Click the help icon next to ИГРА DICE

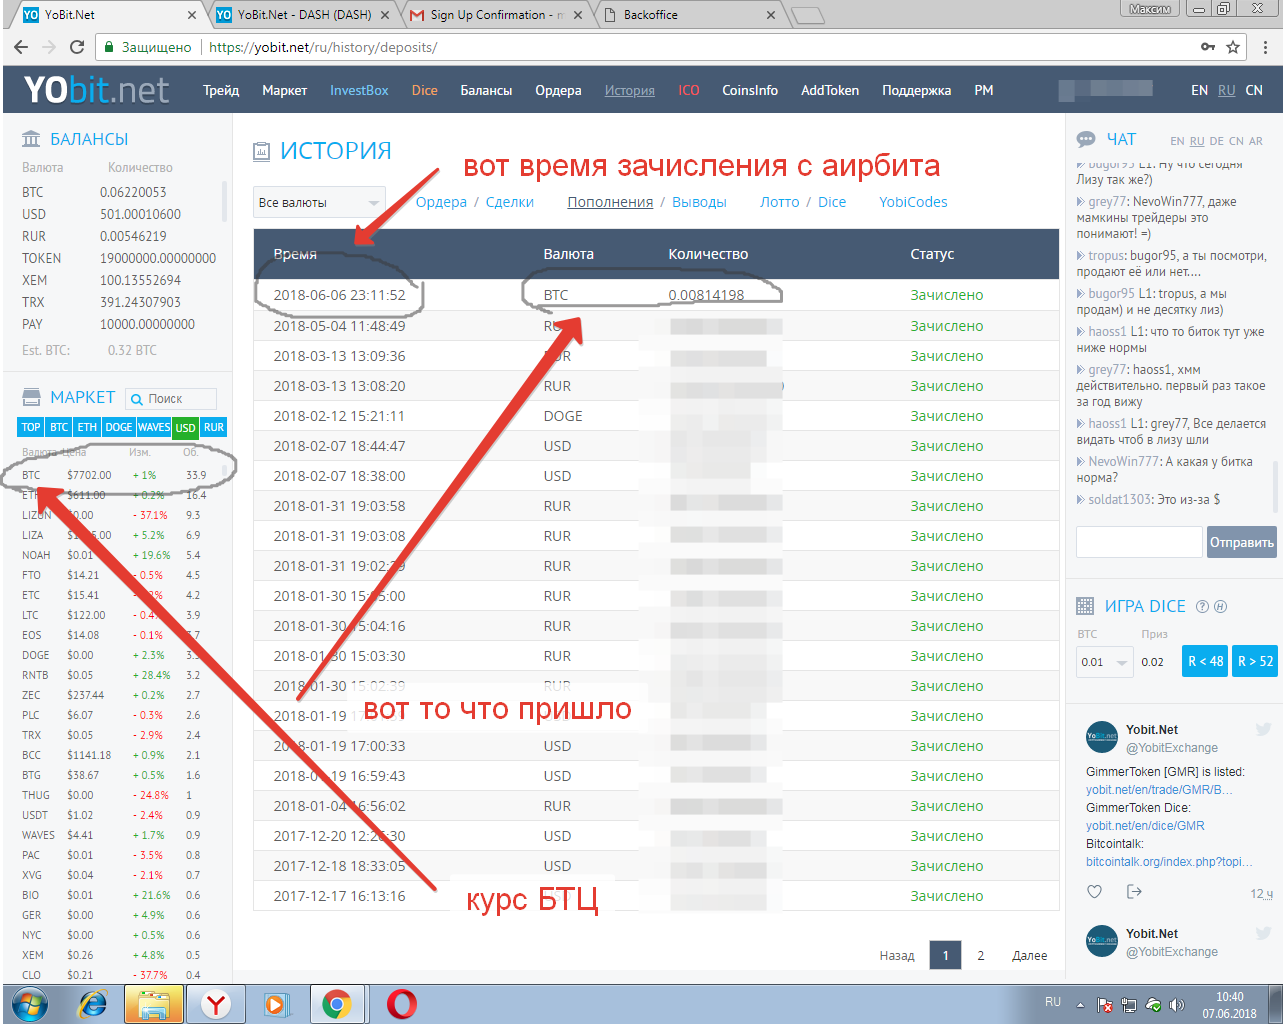pos(1203,606)
